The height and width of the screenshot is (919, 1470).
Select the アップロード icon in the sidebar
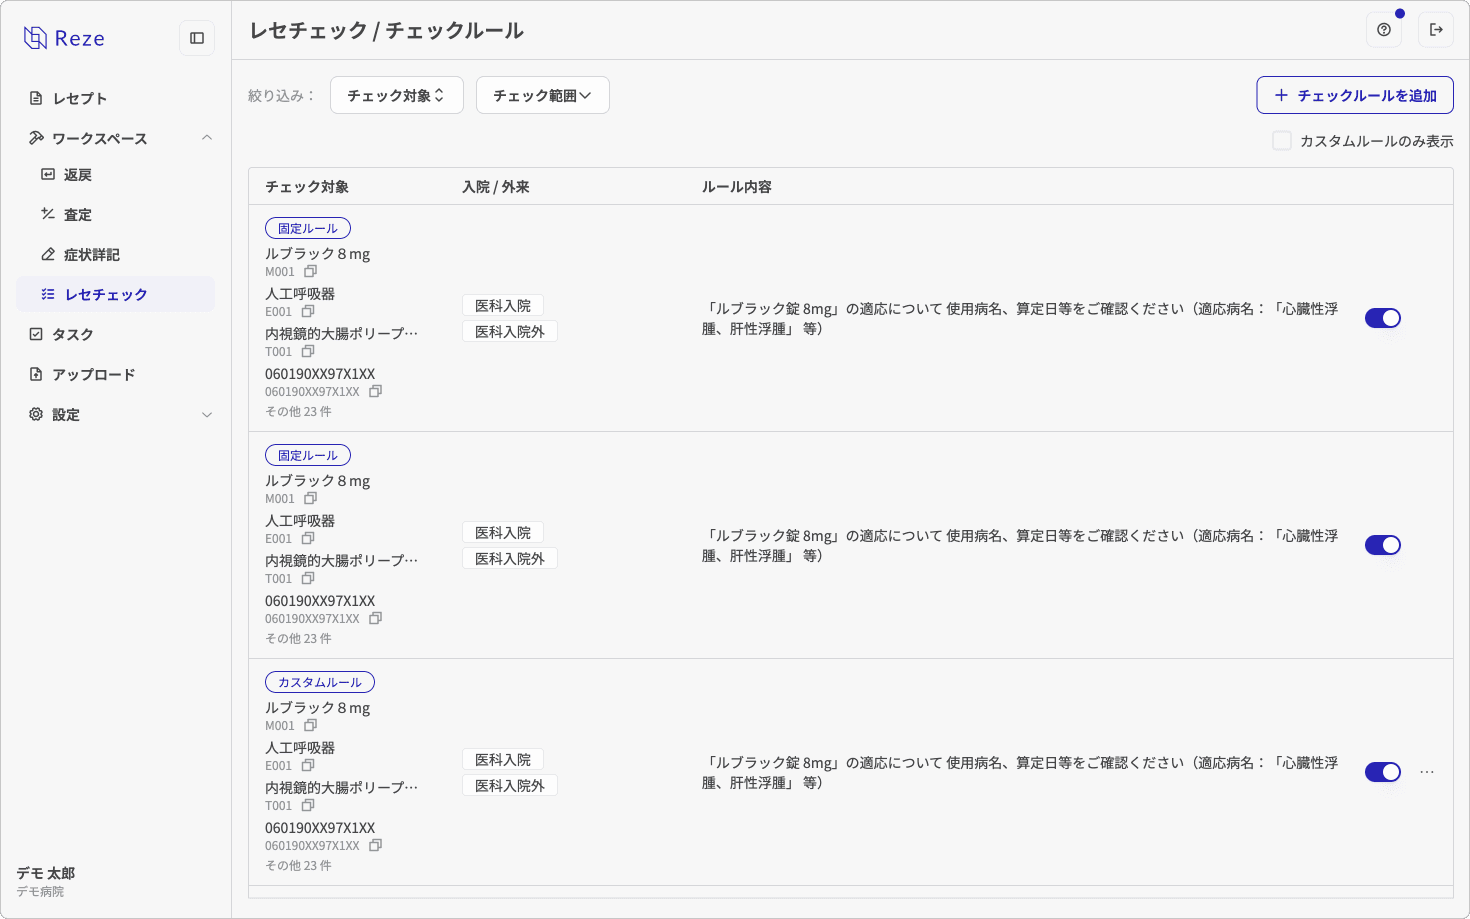tap(35, 374)
